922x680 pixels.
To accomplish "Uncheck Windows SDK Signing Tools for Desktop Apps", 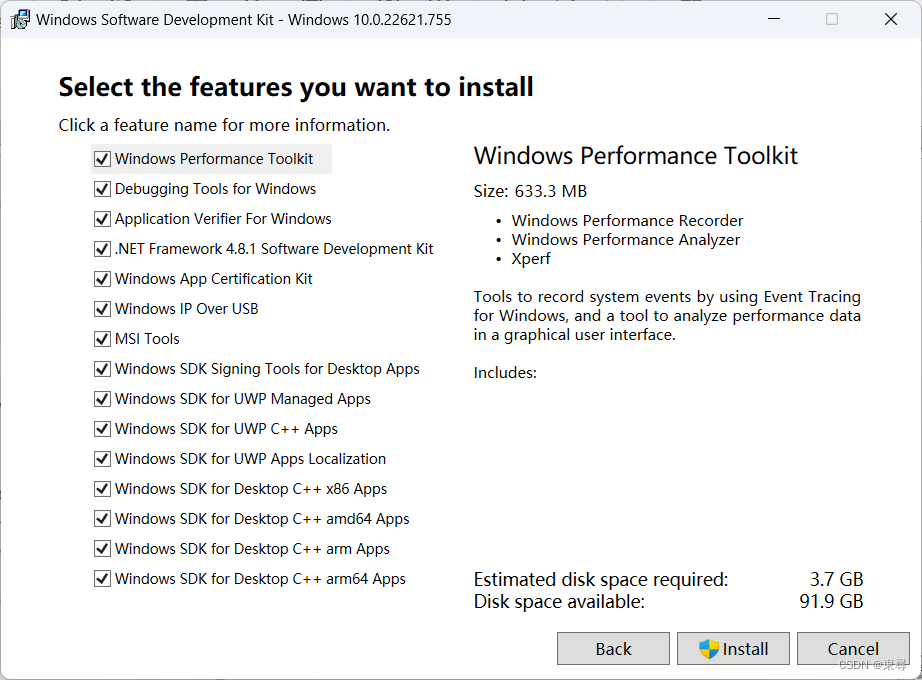I will pyautogui.click(x=101, y=368).
